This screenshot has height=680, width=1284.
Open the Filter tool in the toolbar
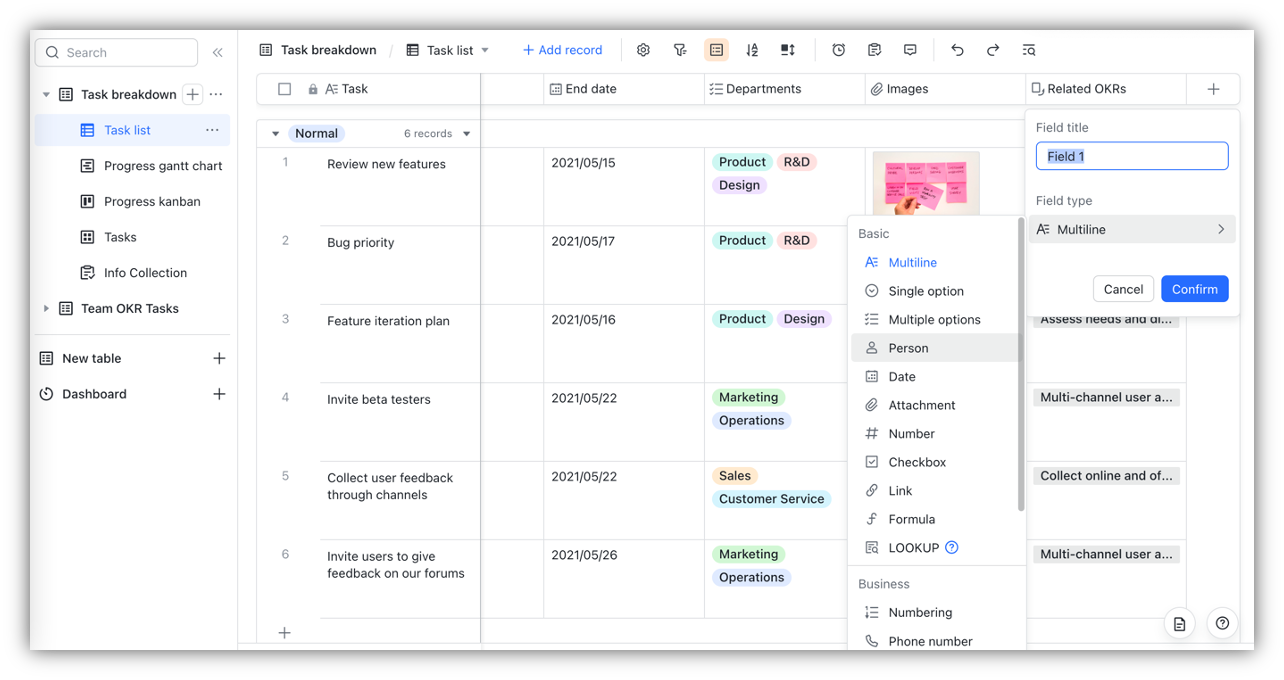coord(680,49)
